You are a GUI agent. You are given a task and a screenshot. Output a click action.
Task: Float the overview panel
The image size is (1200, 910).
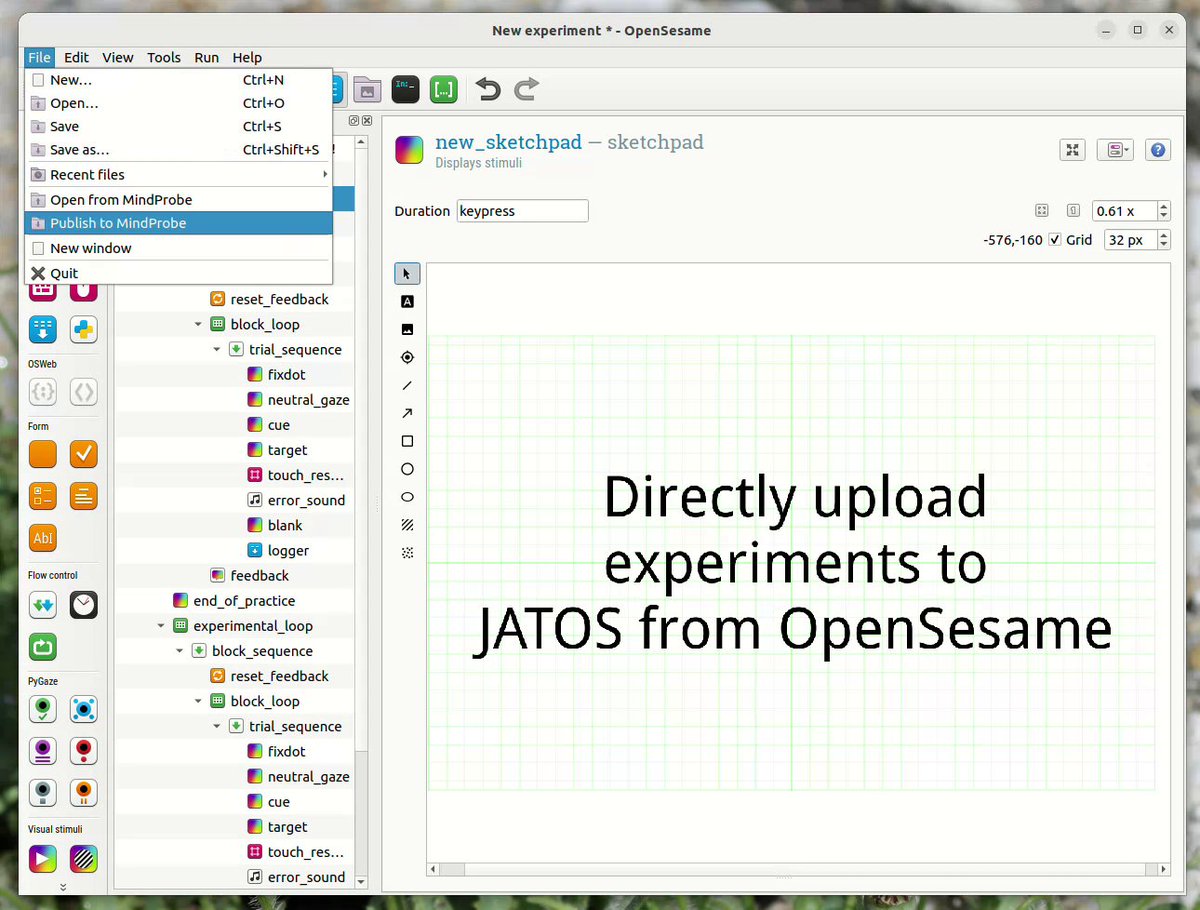(x=354, y=121)
